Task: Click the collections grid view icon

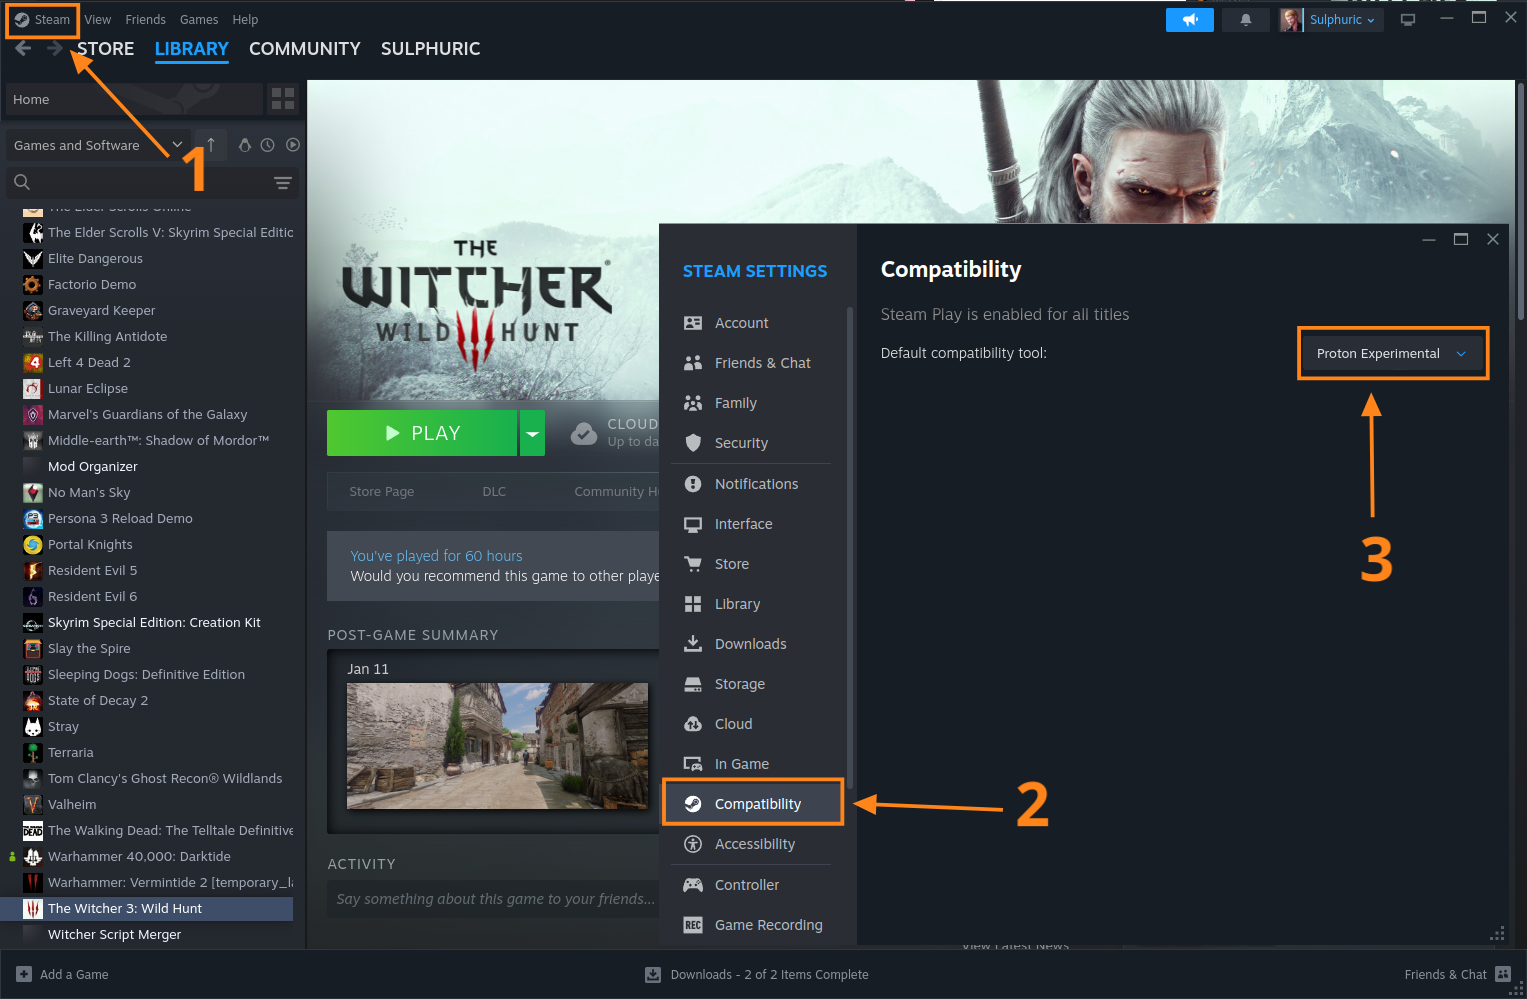Action: (283, 99)
